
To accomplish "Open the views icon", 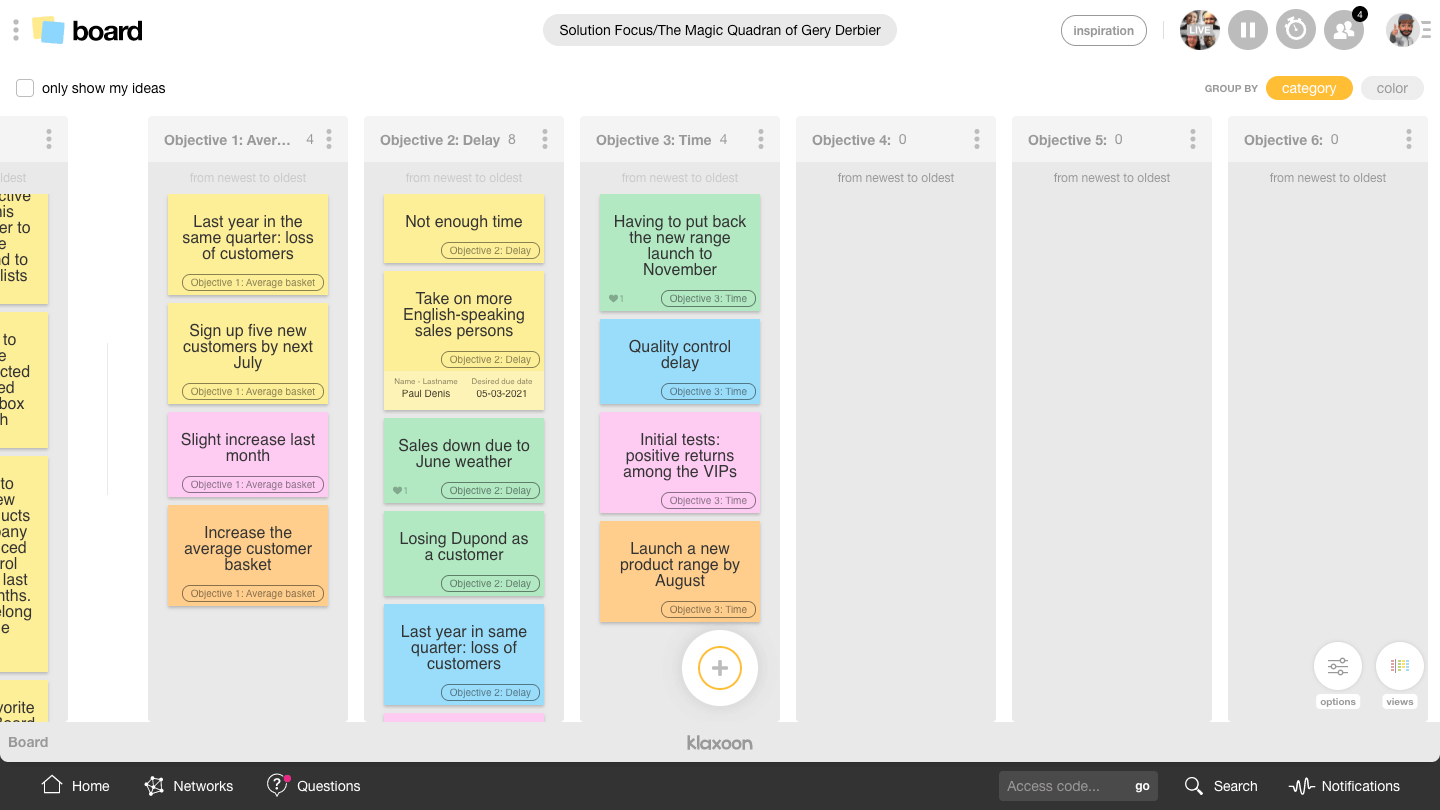I will pos(1399,667).
